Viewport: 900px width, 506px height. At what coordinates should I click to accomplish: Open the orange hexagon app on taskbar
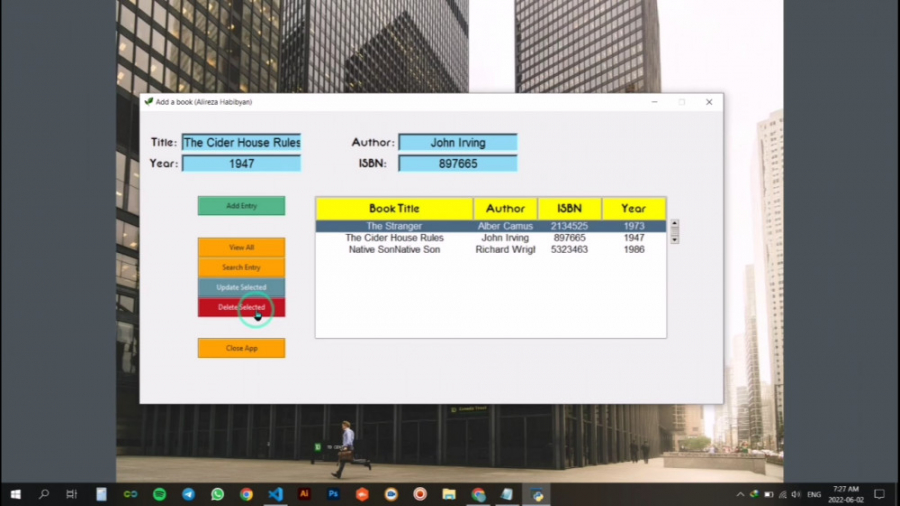tap(362, 494)
